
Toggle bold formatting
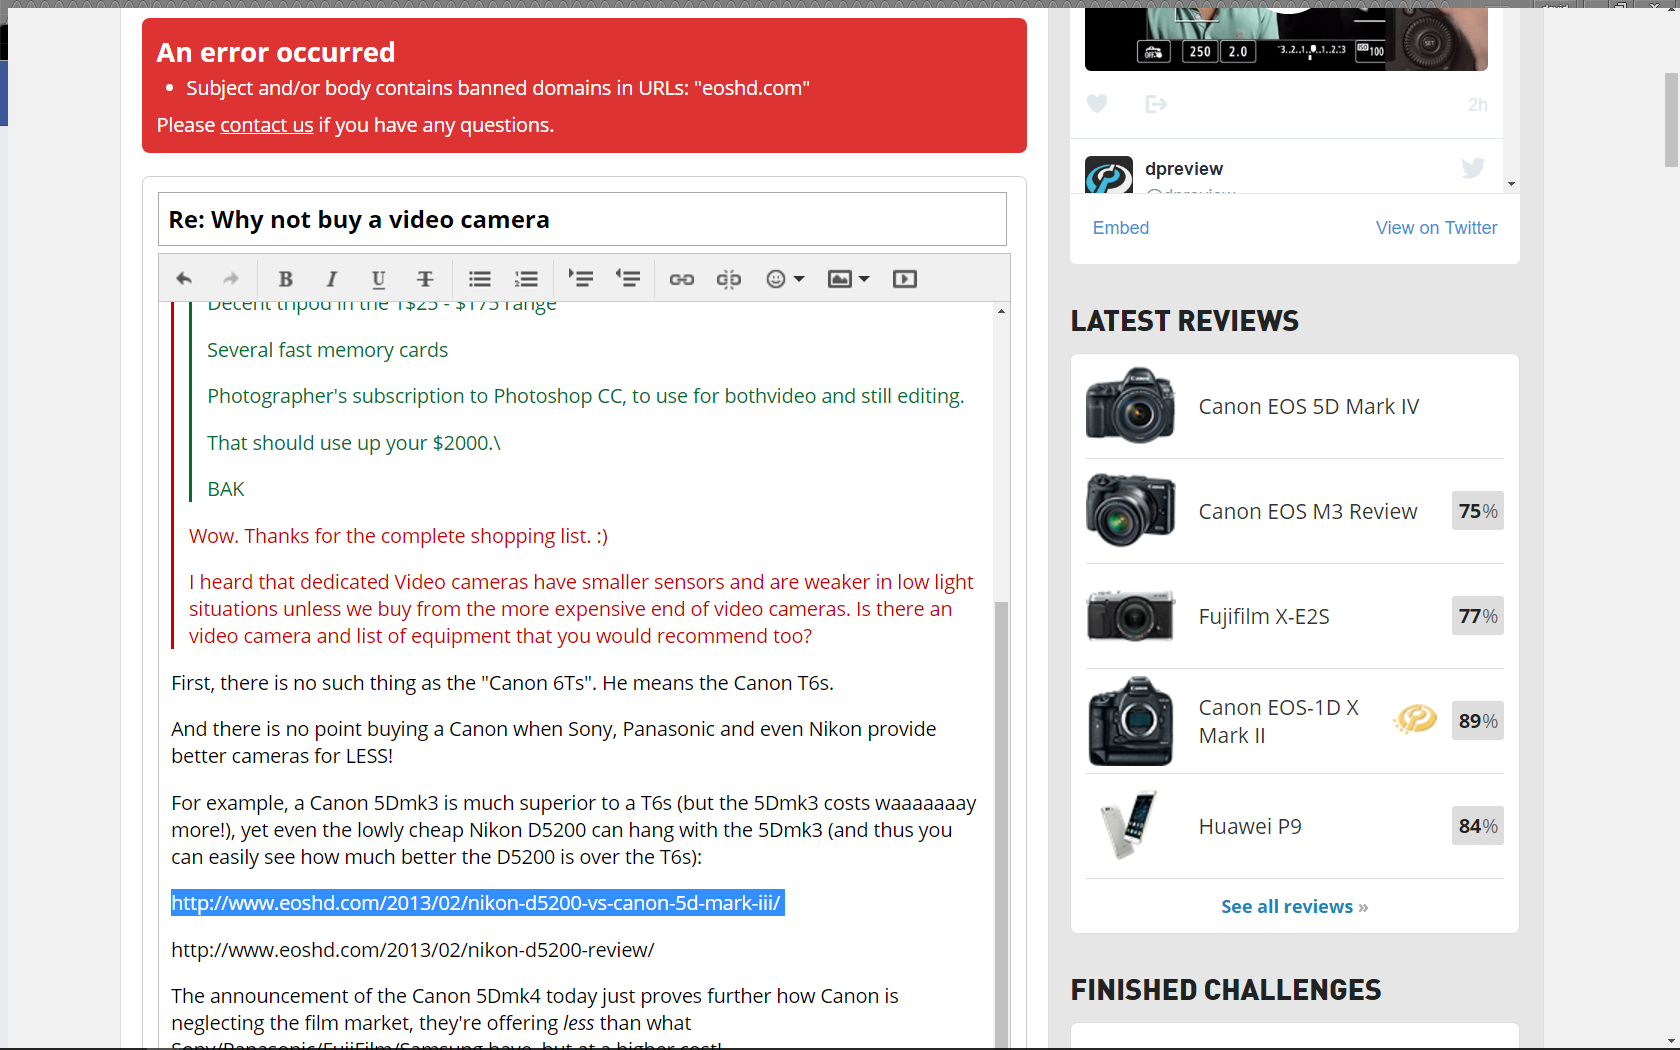[285, 279]
